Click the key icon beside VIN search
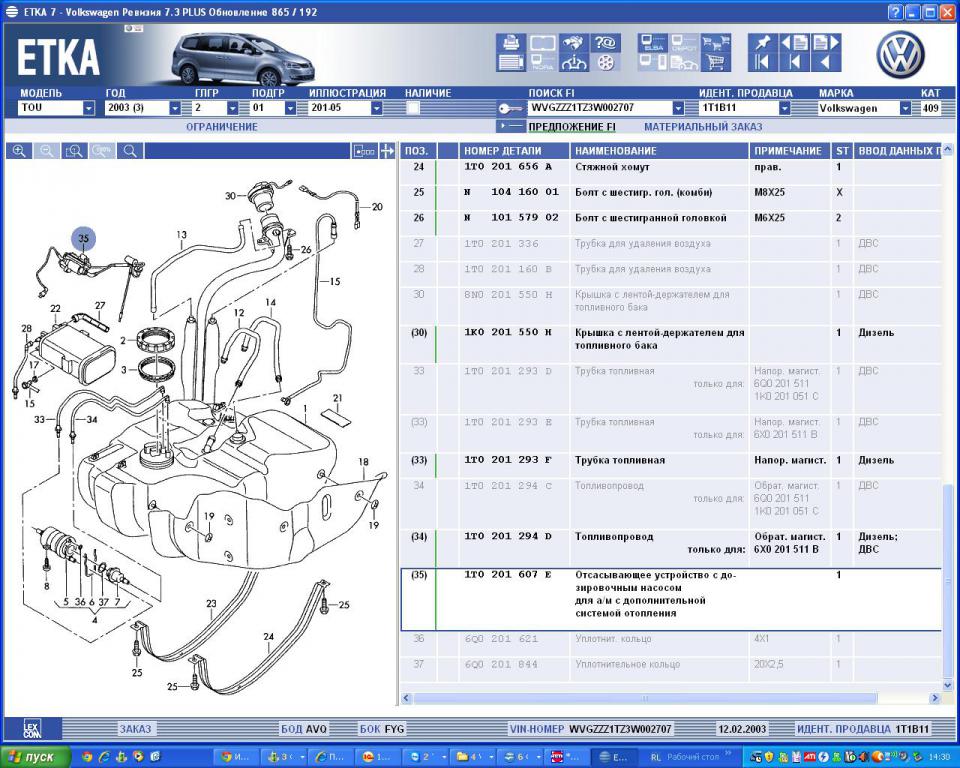 pyautogui.click(x=509, y=108)
